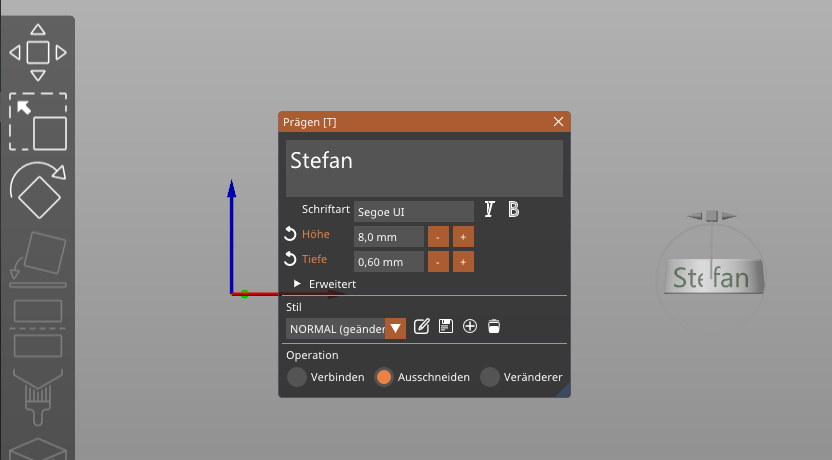The height and width of the screenshot is (460, 832).
Task: Delete the style with trash icon
Action: click(x=494, y=326)
